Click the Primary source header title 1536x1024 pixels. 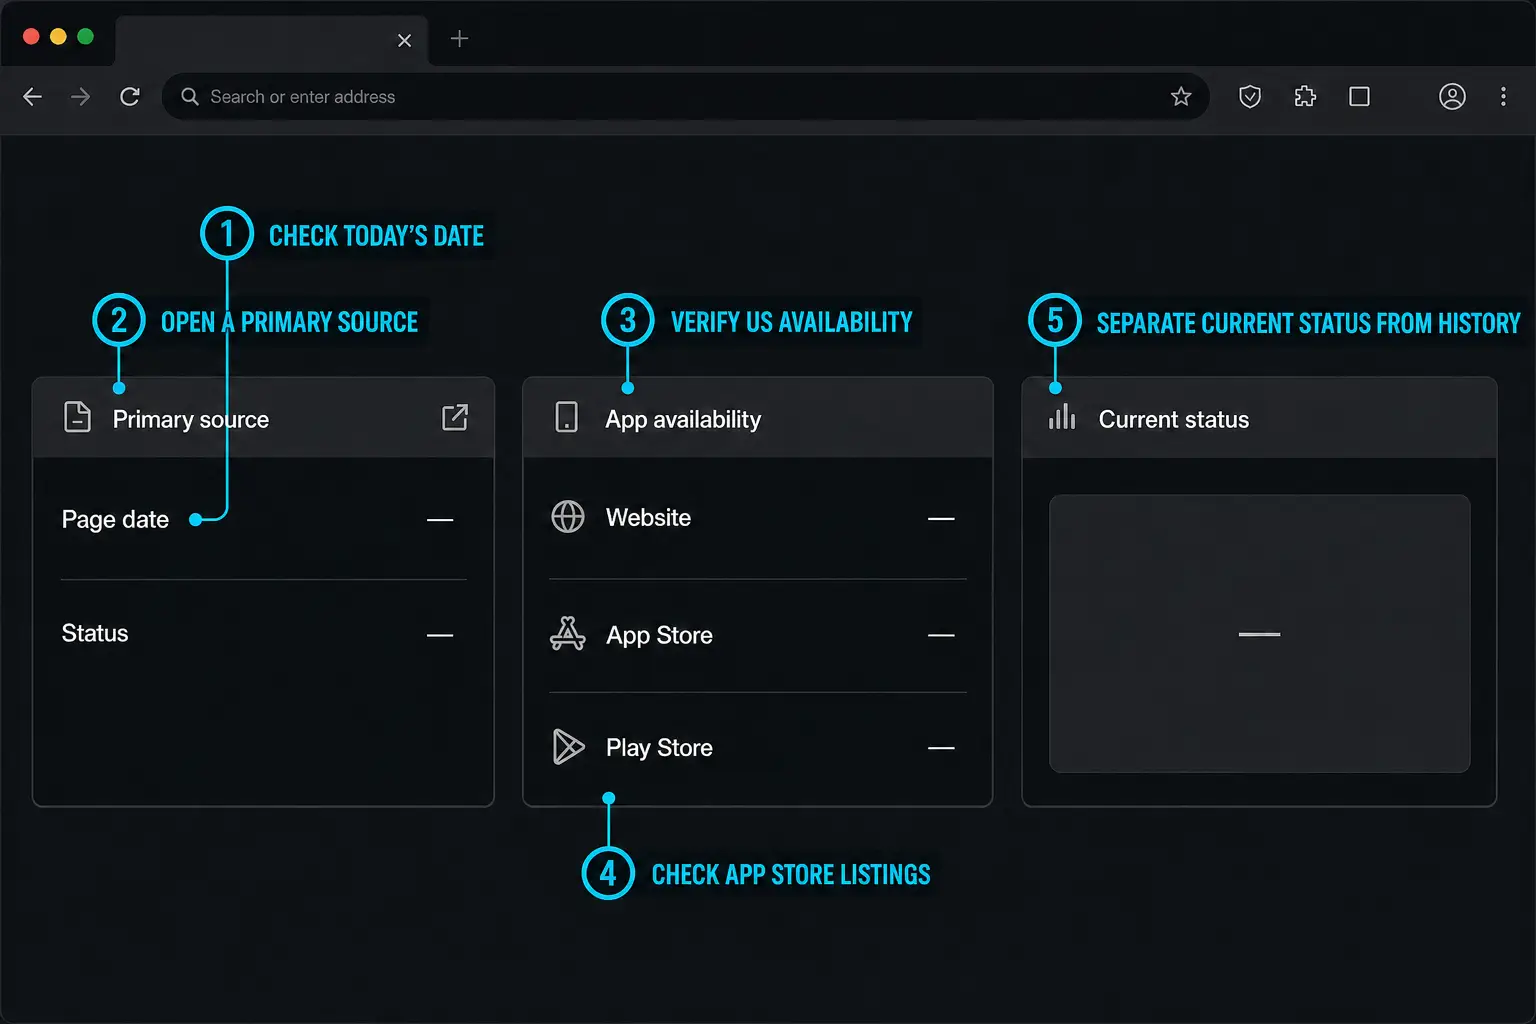(191, 420)
